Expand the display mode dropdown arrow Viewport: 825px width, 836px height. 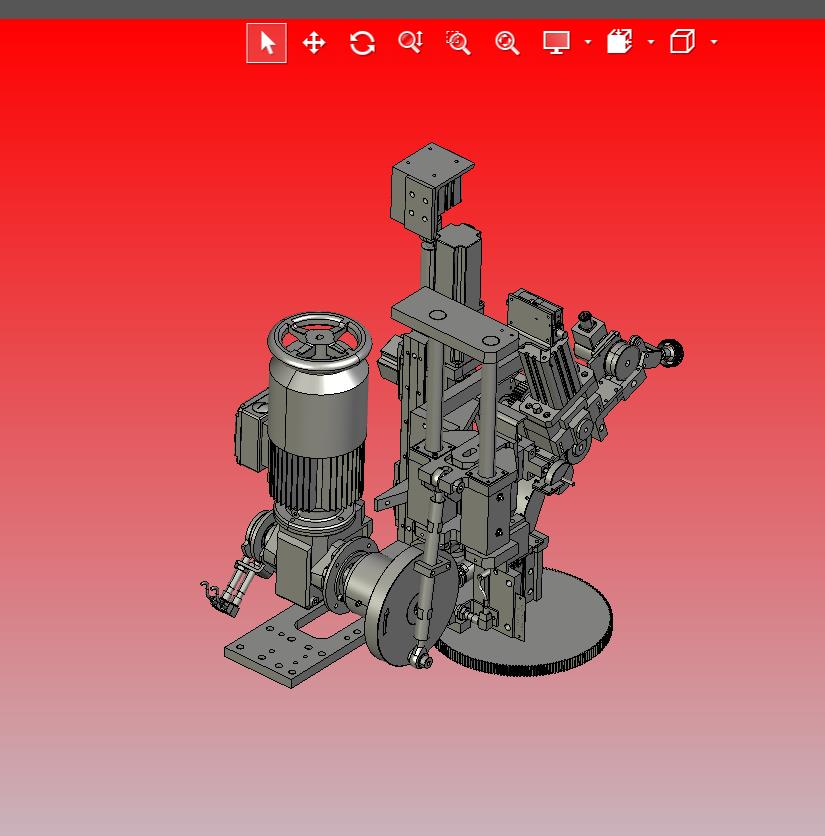588,42
